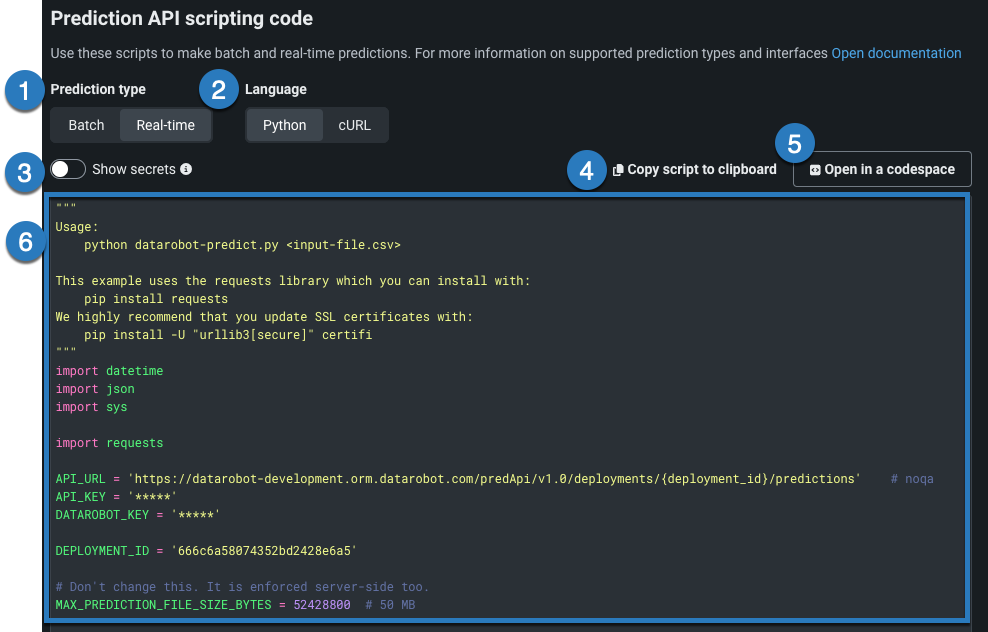Select Real-time prediction type
Viewport: 988px width, 632px height.
166,125
